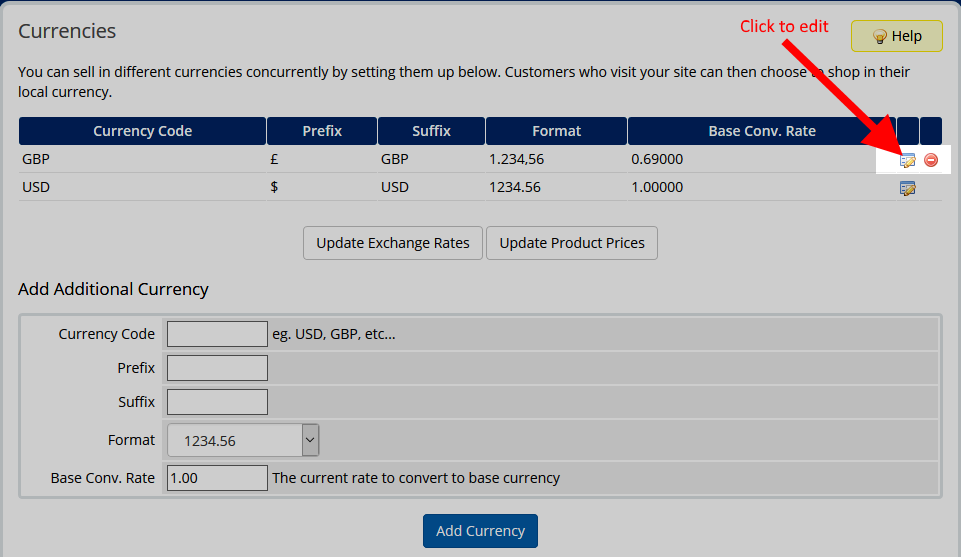Image resolution: width=961 pixels, height=557 pixels.
Task: Click the edit icon for GBP currency
Action: [908, 160]
